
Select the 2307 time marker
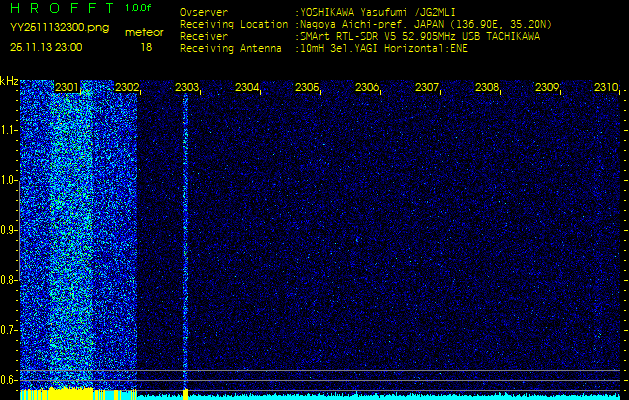point(427,88)
